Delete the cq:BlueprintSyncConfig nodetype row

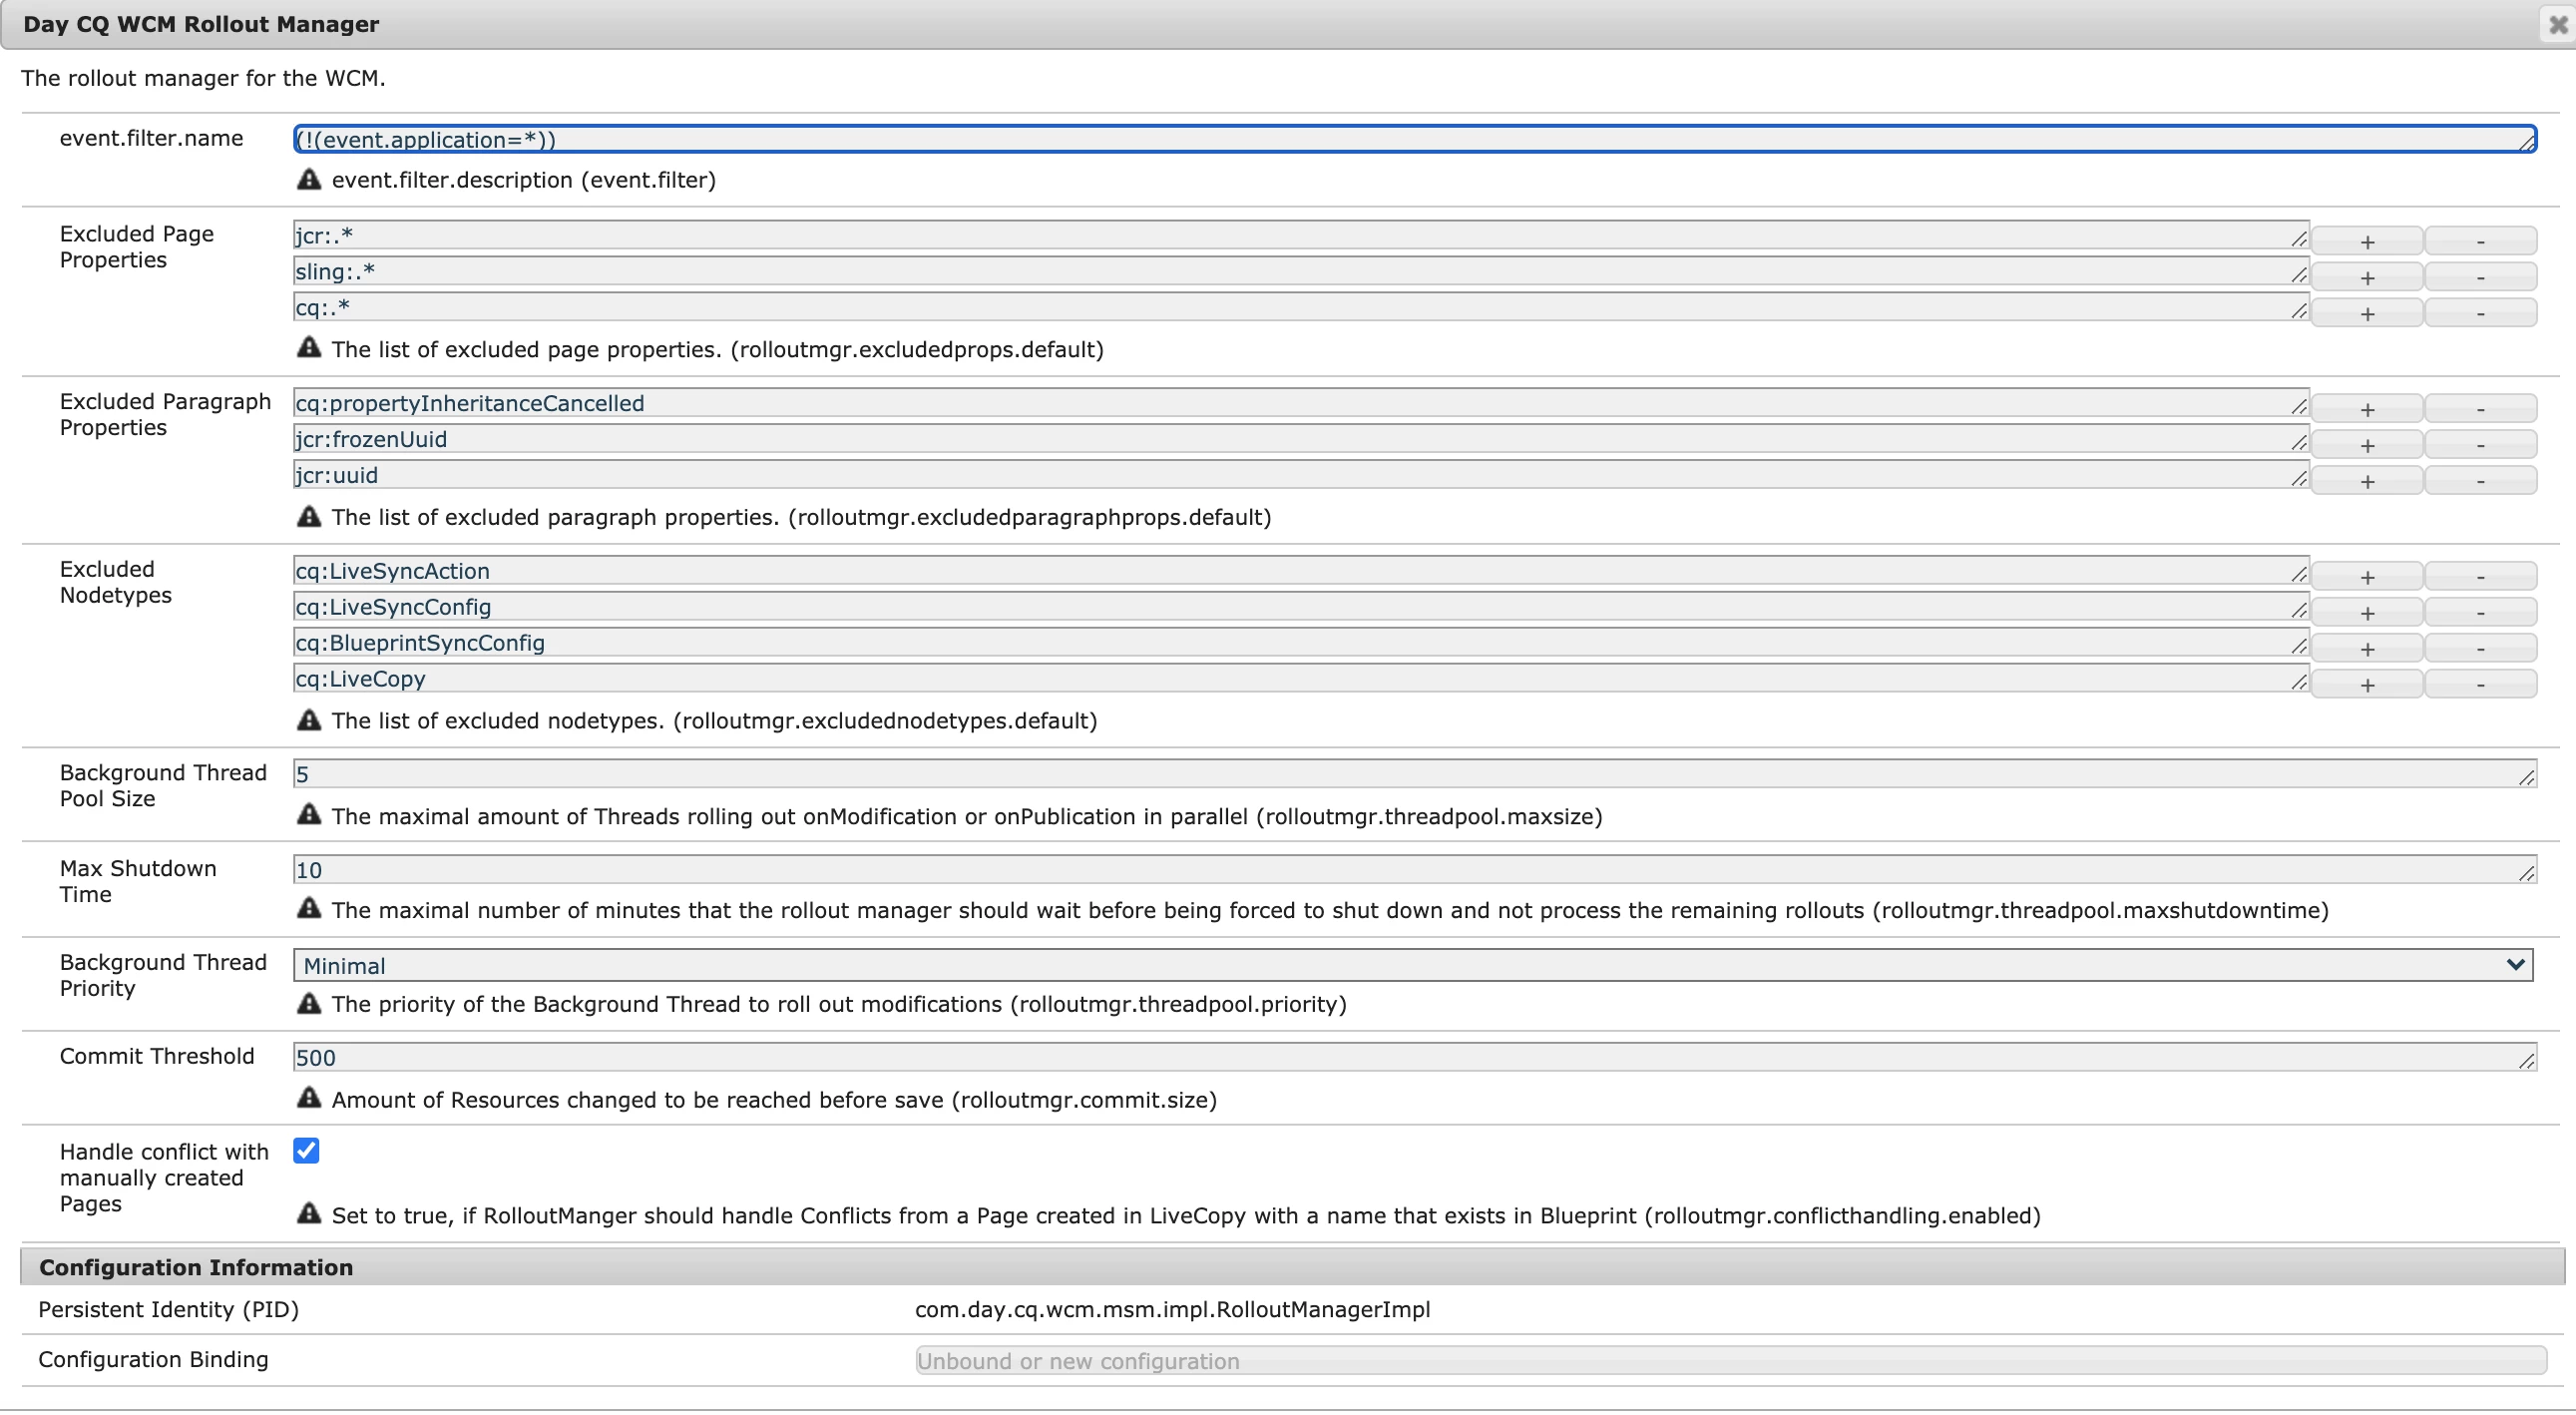pyautogui.click(x=2480, y=649)
